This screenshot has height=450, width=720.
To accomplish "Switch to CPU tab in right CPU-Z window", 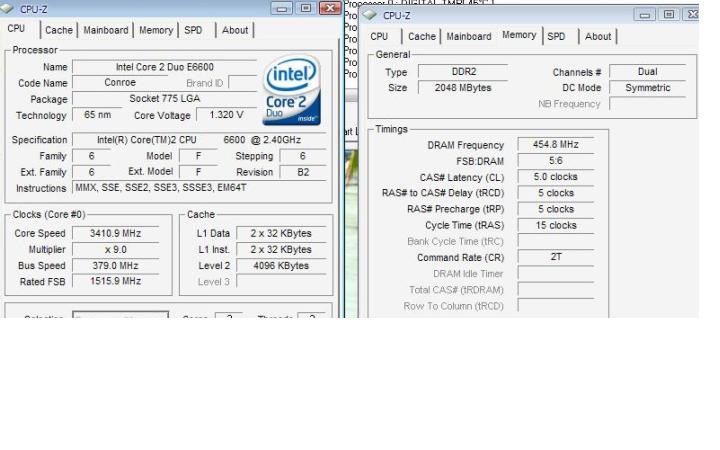I will [379, 37].
